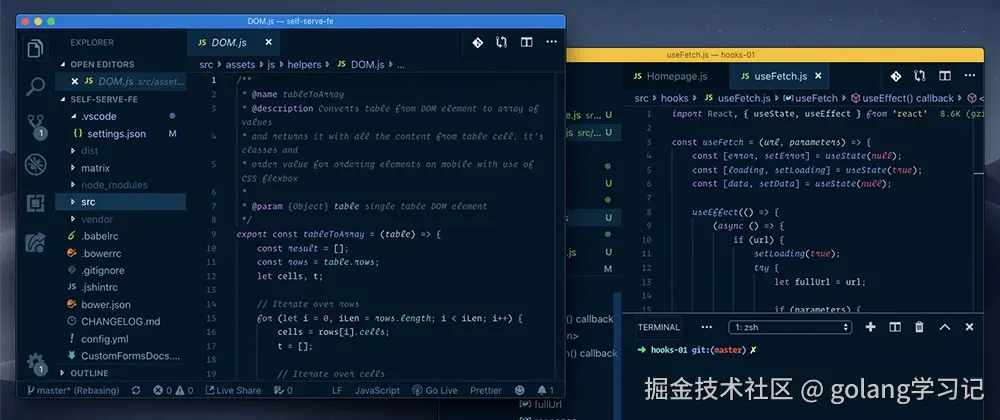
Task: Select the TERMINAL panel tab
Action: pyautogui.click(x=659, y=327)
